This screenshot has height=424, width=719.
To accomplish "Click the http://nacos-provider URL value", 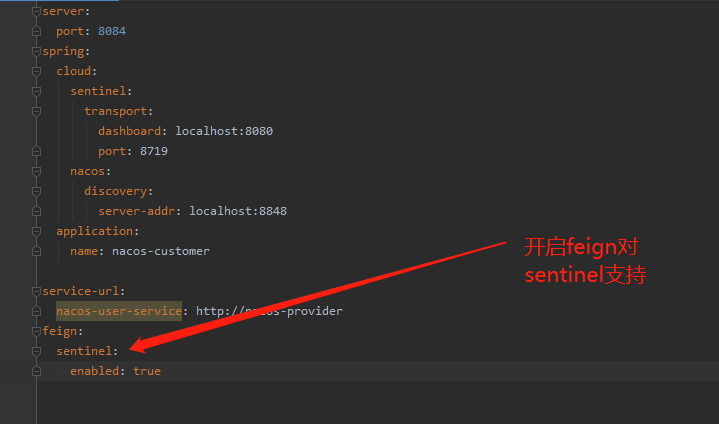I will pyautogui.click(x=269, y=311).
